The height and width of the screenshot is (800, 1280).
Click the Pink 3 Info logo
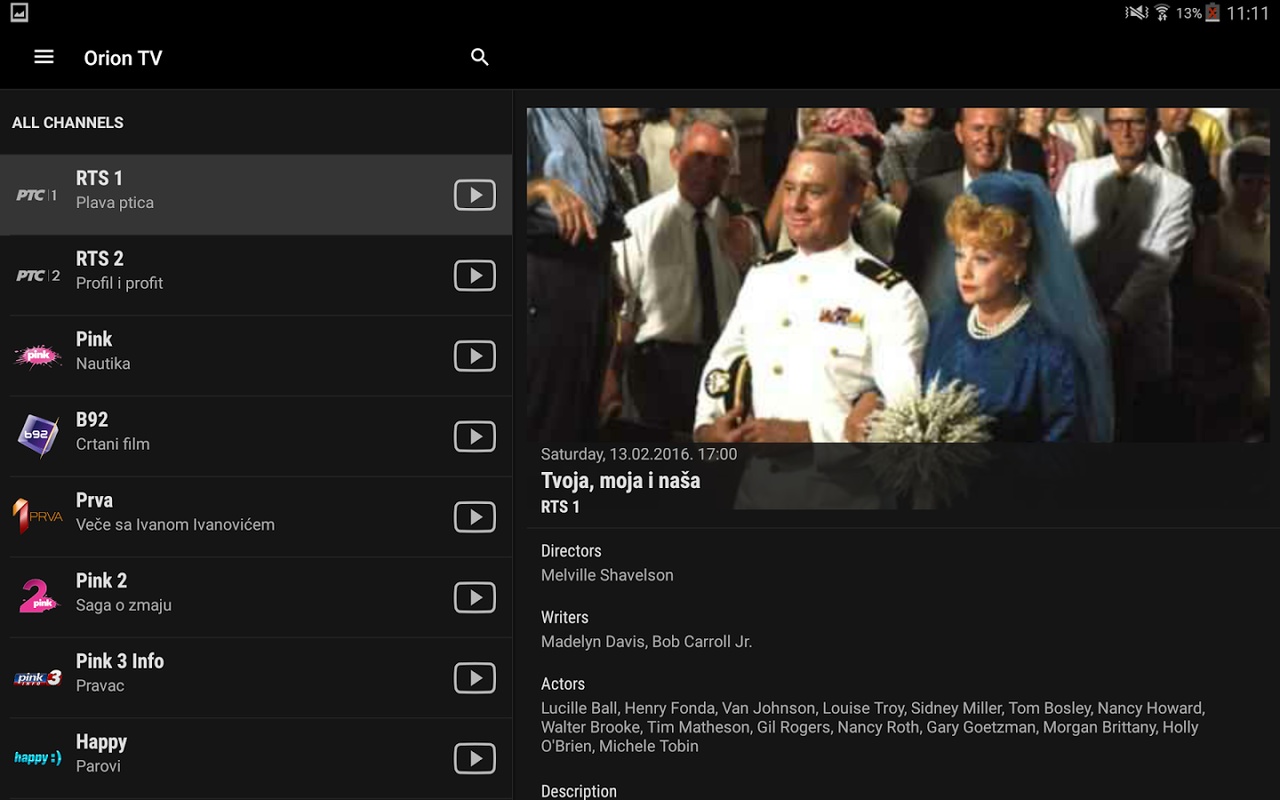38,678
